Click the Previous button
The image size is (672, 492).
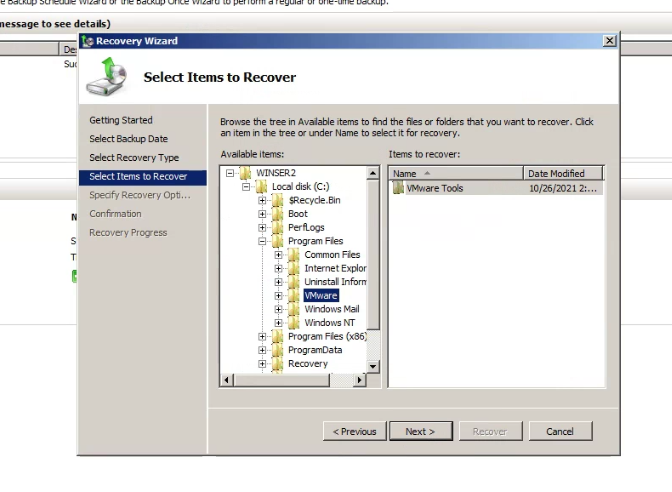pyautogui.click(x=355, y=431)
